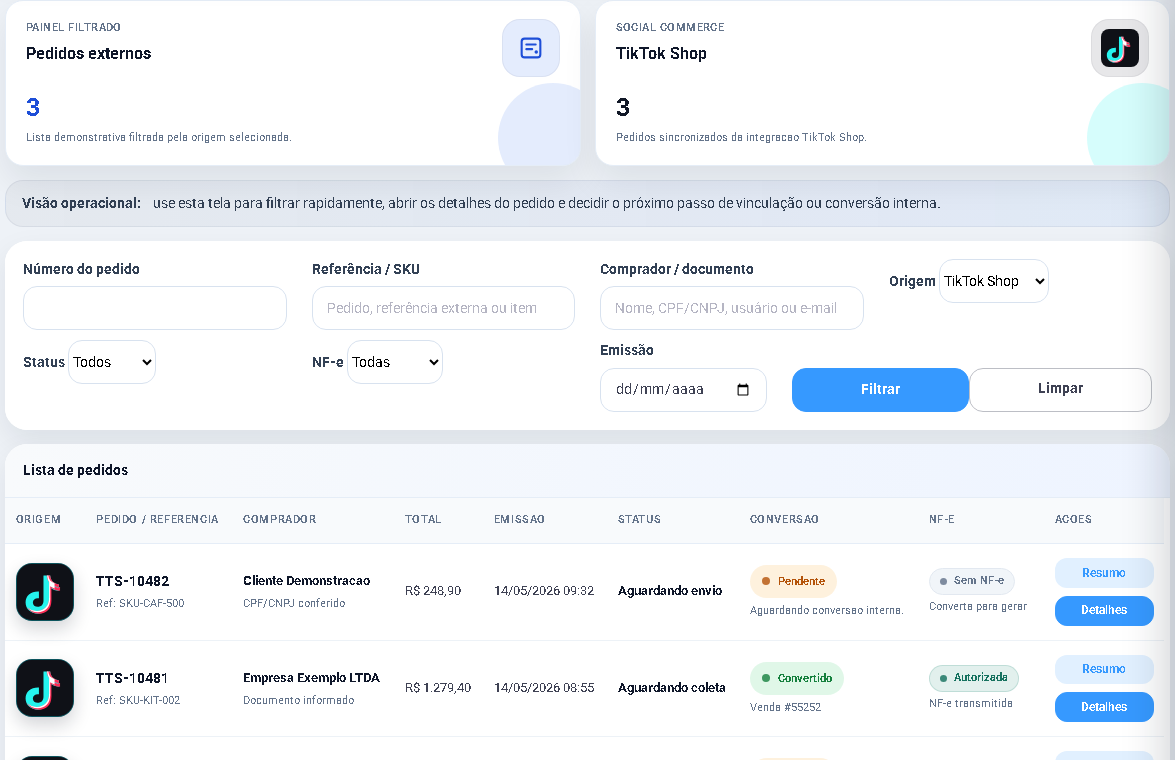Focus the Comprador / documento input
The width and height of the screenshot is (1175, 760).
point(732,308)
